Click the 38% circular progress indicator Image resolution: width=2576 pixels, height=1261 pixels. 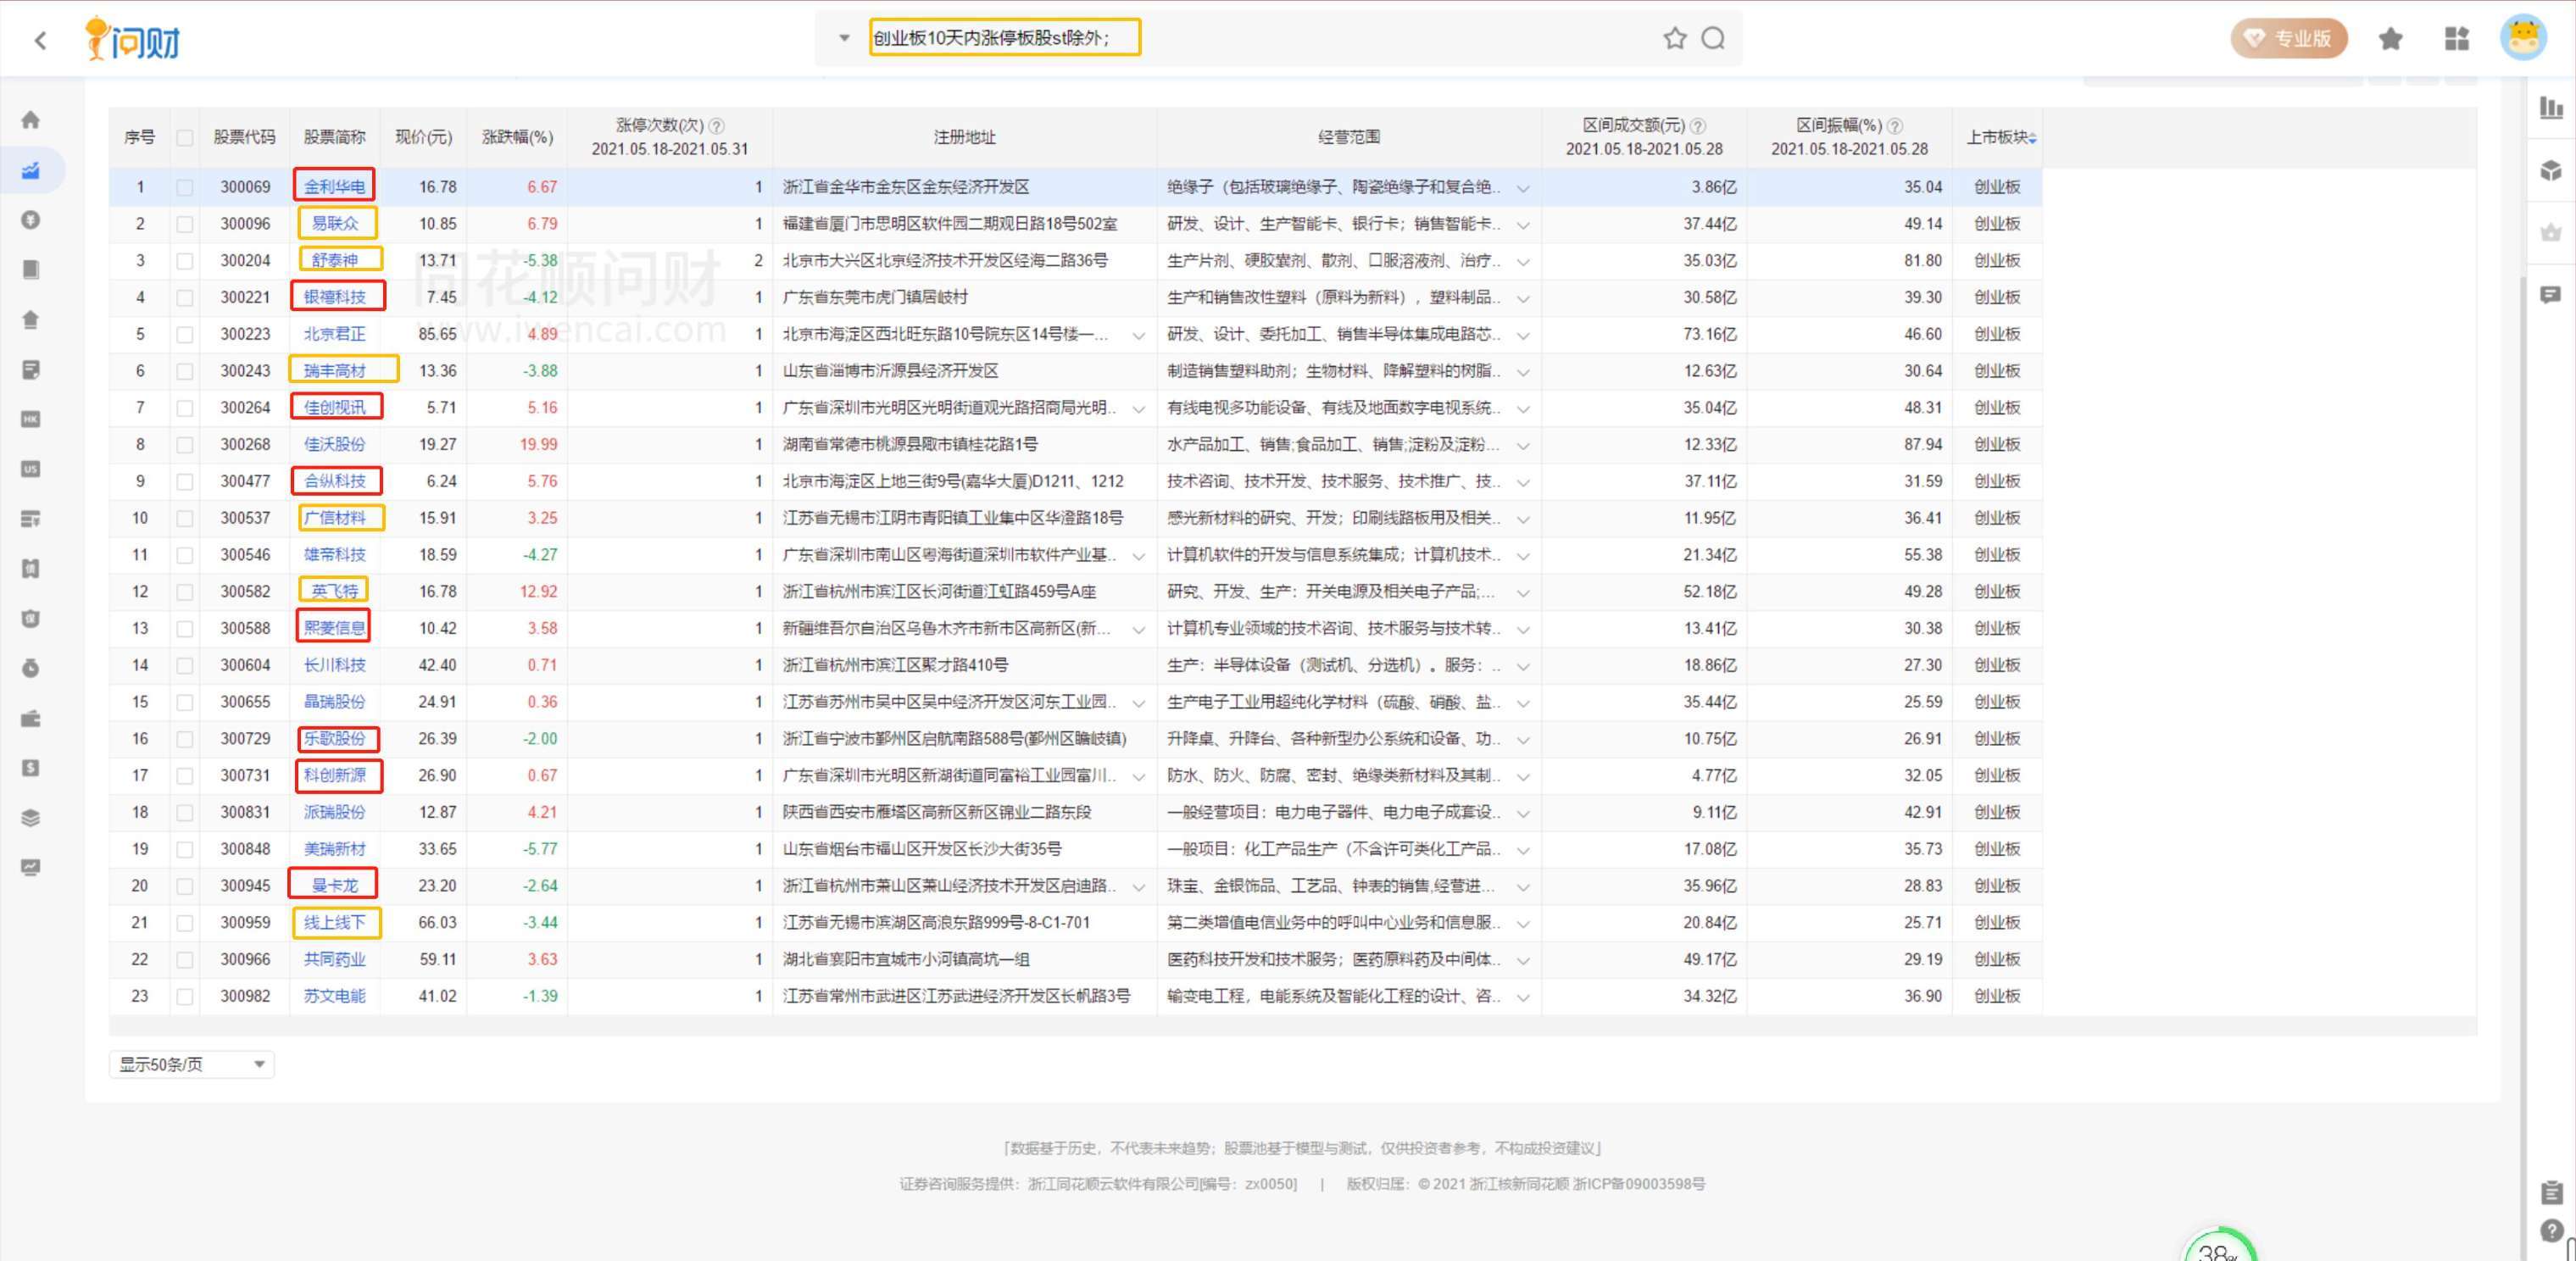coord(2219,1246)
